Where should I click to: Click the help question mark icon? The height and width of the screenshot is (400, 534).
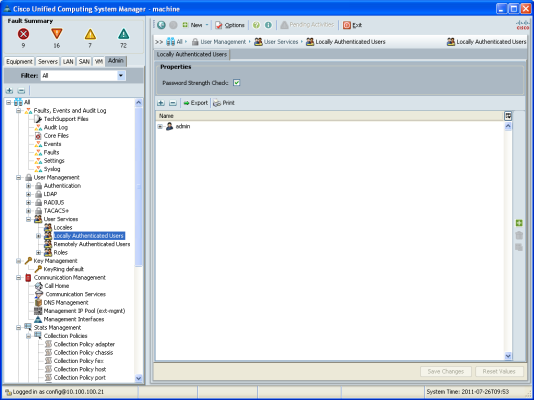pos(256,25)
